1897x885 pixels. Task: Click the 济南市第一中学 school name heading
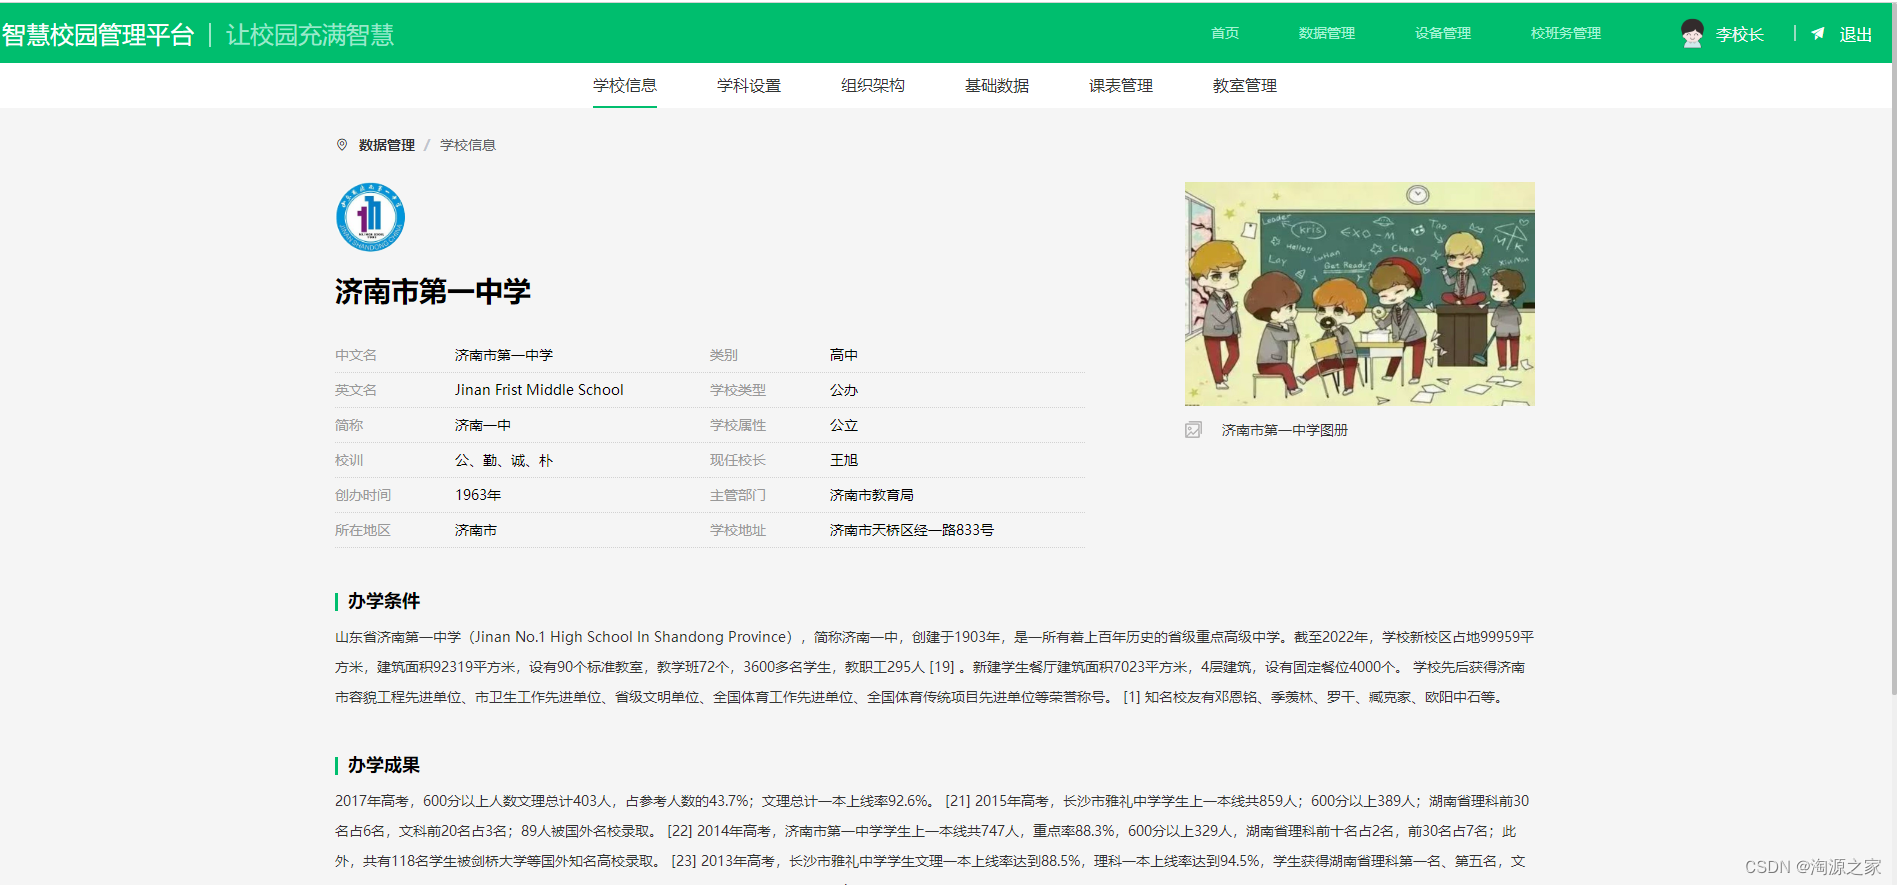pos(433,292)
